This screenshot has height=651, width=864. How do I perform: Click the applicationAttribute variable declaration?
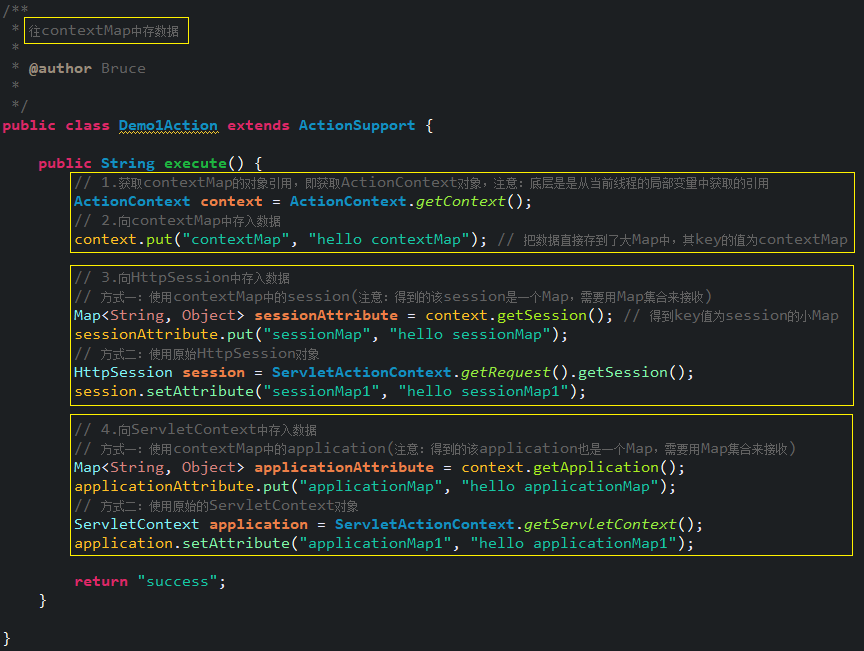pyautogui.click(x=344, y=467)
